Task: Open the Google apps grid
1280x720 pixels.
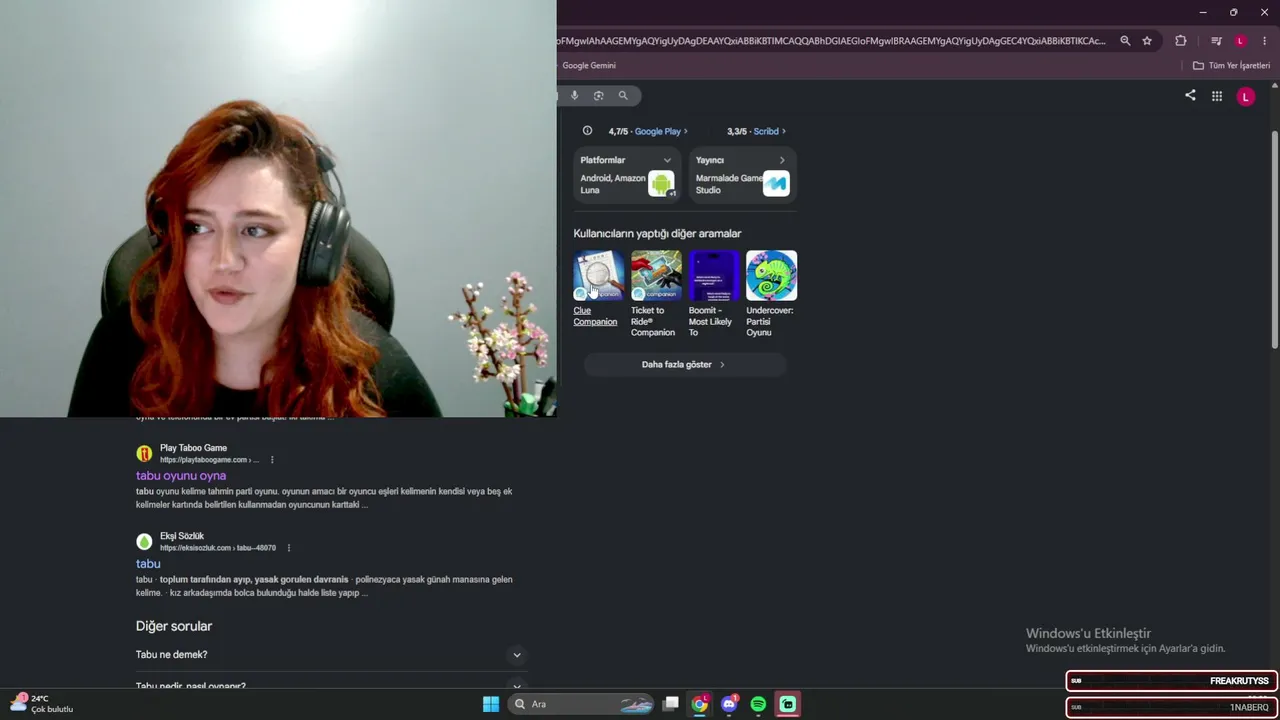Action: click(x=1217, y=96)
